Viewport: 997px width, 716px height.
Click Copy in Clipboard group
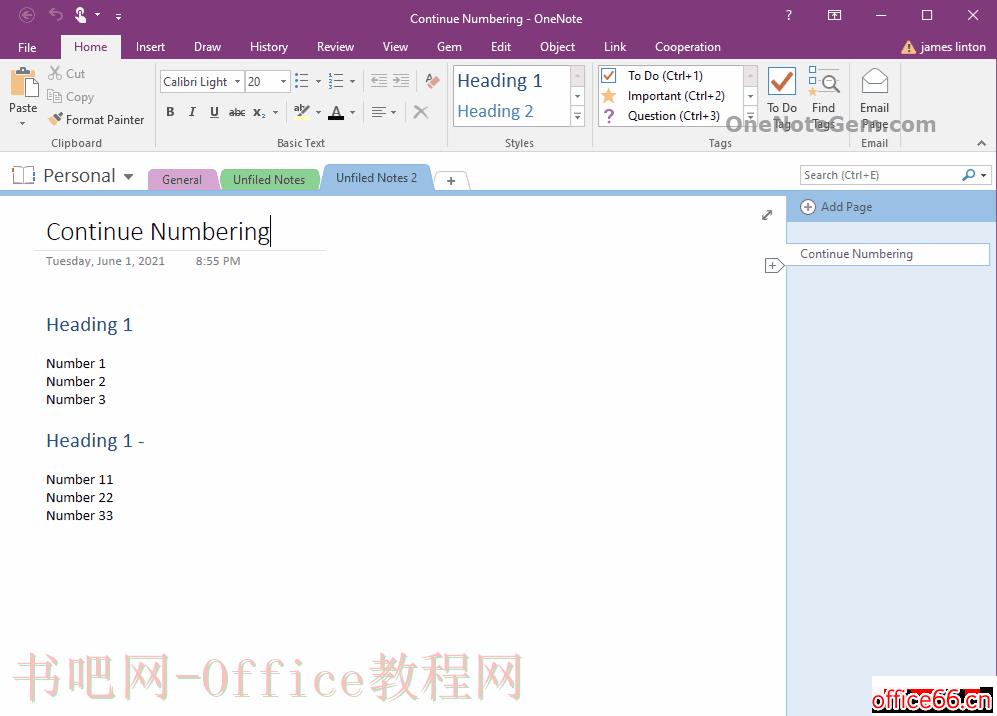(71, 97)
